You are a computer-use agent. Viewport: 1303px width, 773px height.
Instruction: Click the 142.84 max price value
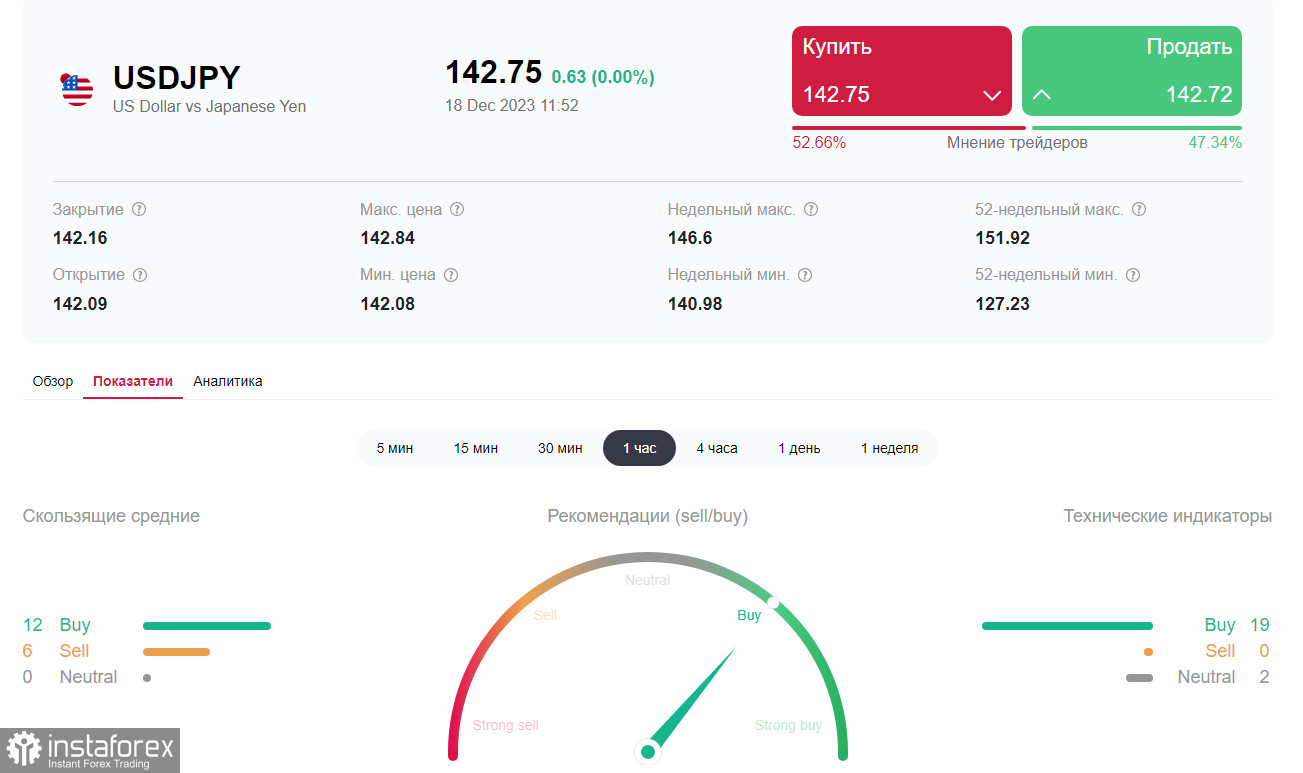[387, 238]
